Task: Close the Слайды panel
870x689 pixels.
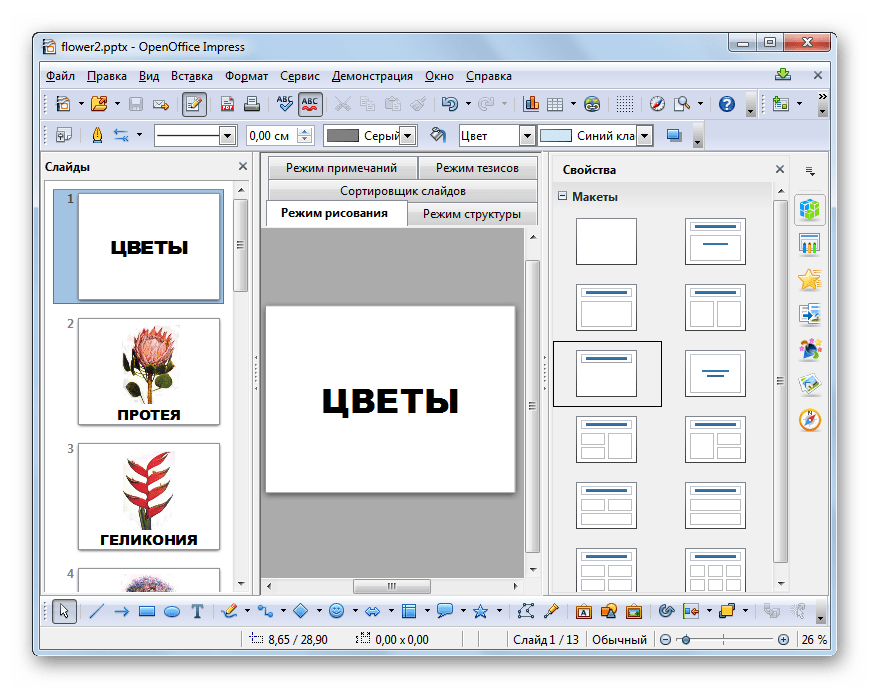Action: [x=242, y=166]
